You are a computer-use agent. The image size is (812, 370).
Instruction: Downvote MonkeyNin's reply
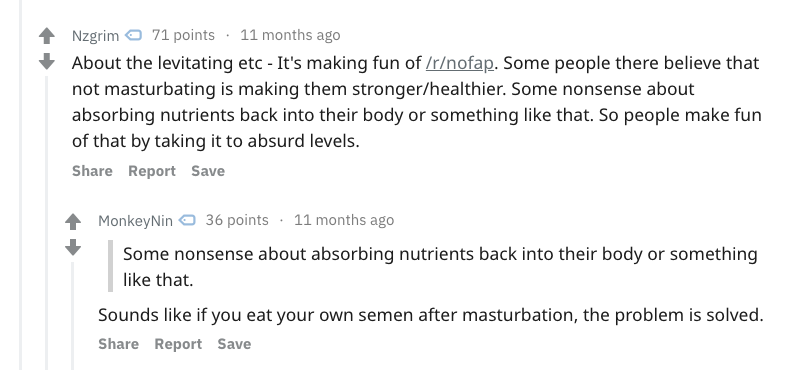pyautogui.click(x=73, y=247)
